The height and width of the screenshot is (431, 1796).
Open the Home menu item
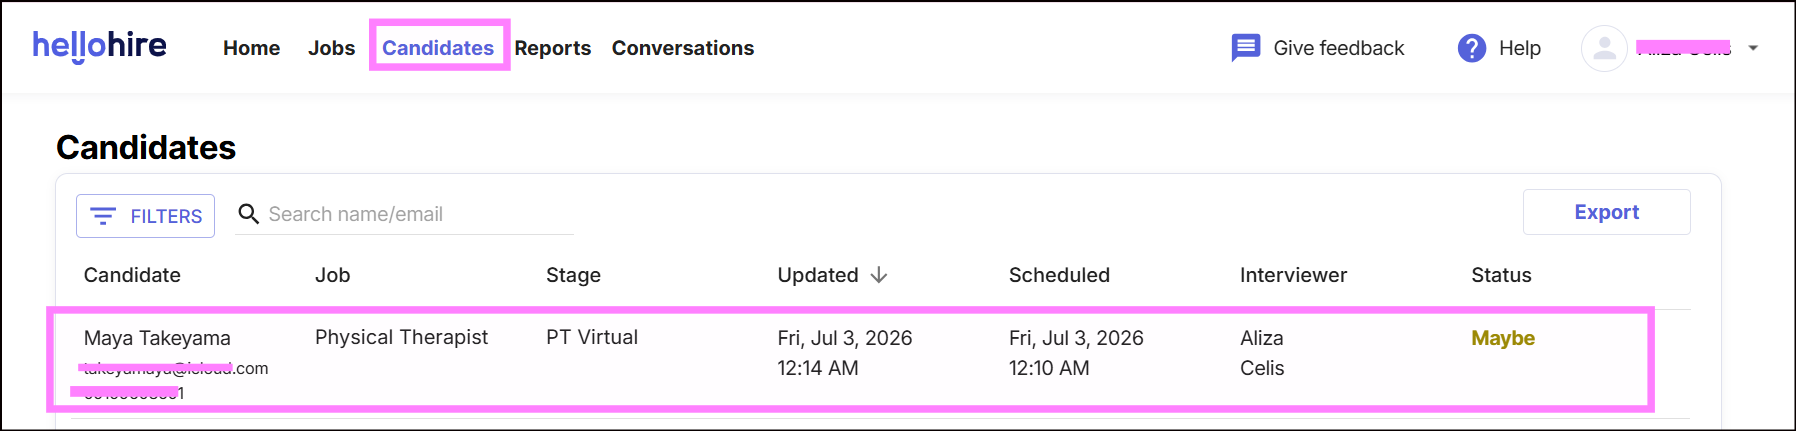click(251, 48)
